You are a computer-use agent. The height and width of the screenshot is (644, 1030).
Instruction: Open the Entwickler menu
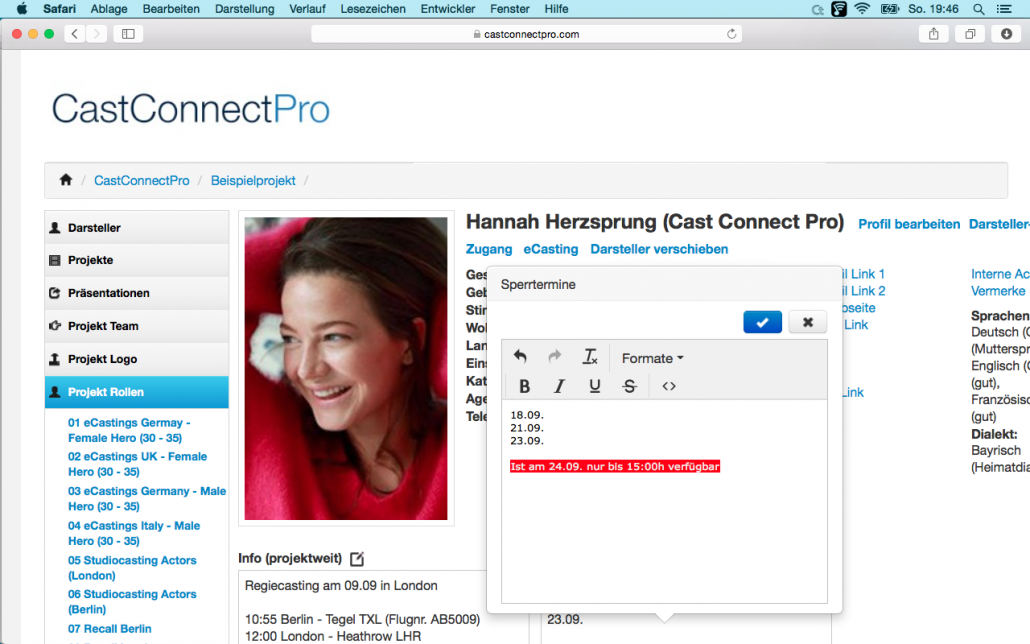tap(448, 9)
